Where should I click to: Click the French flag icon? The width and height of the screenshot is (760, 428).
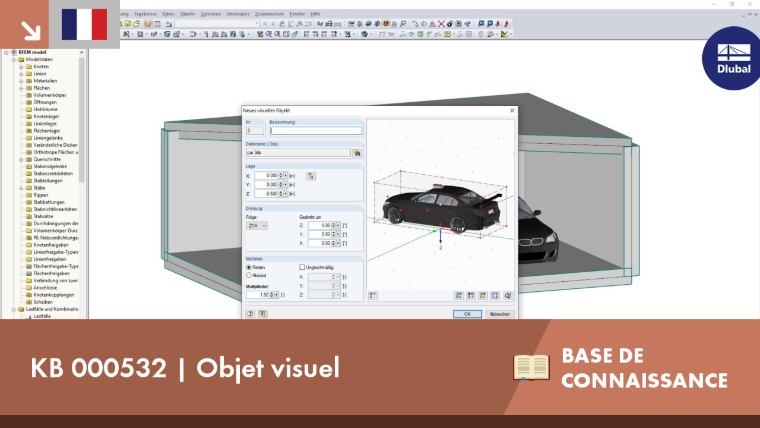point(84,24)
